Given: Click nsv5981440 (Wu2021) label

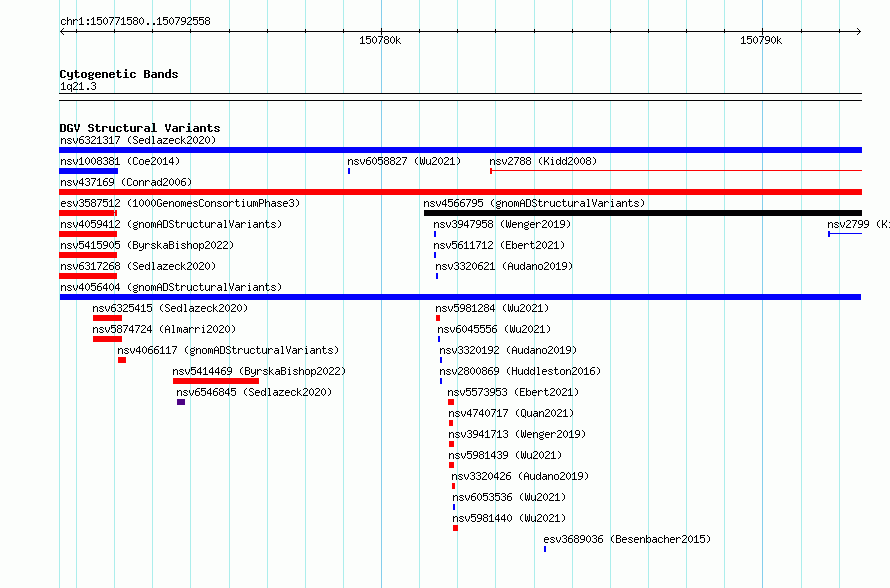Looking at the screenshot, I should (x=509, y=518).
